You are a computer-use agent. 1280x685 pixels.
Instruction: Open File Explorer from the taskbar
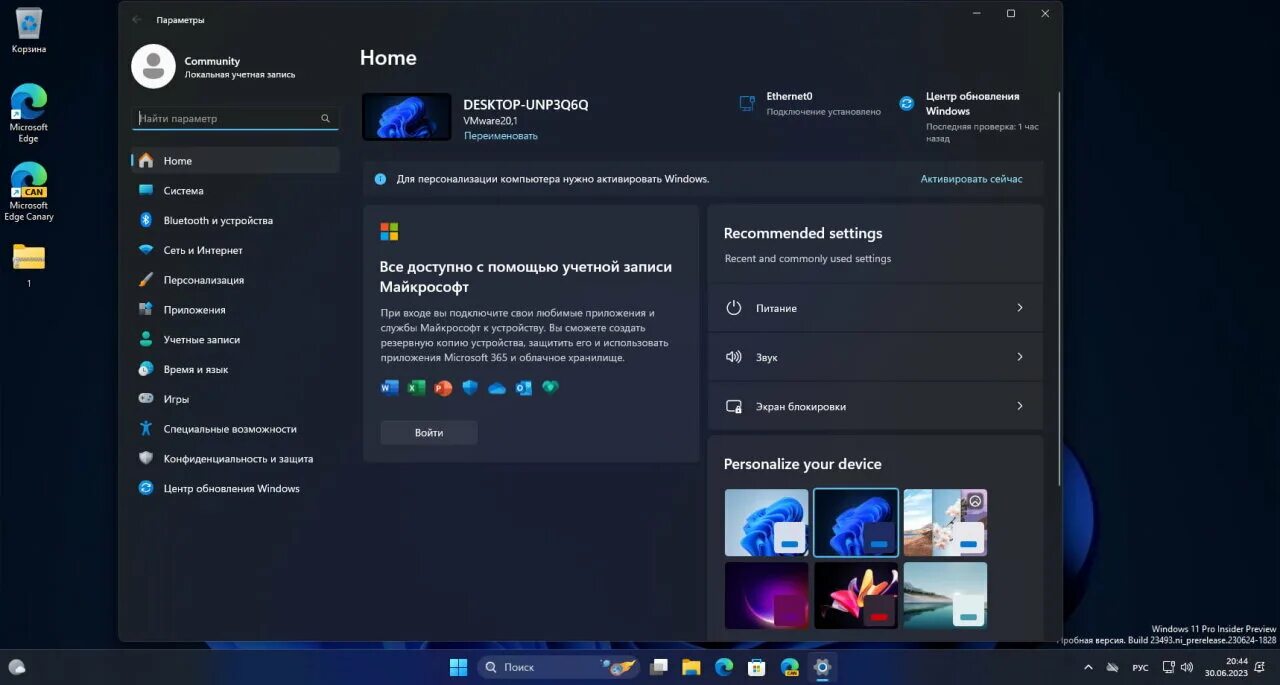[x=690, y=667]
